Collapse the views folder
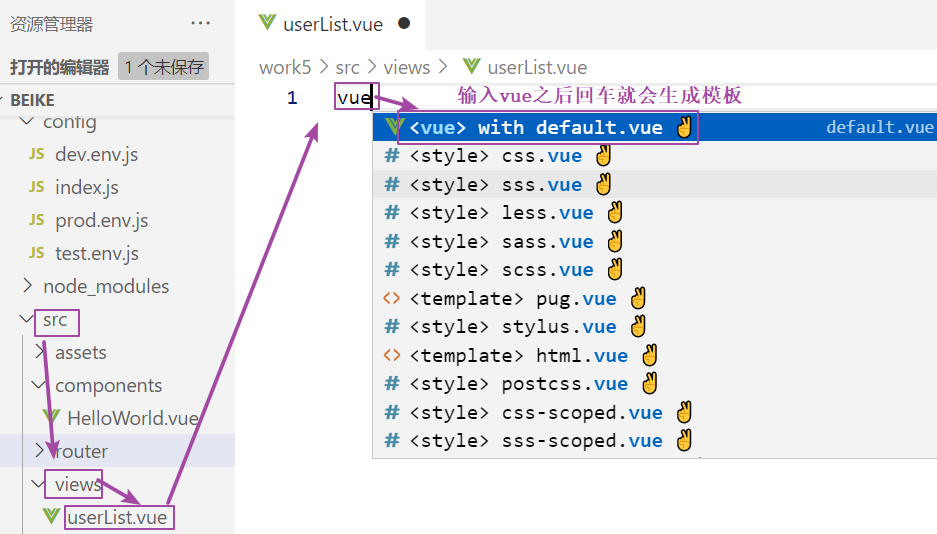Image resolution: width=937 pixels, height=534 pixels. click(40, 484)
